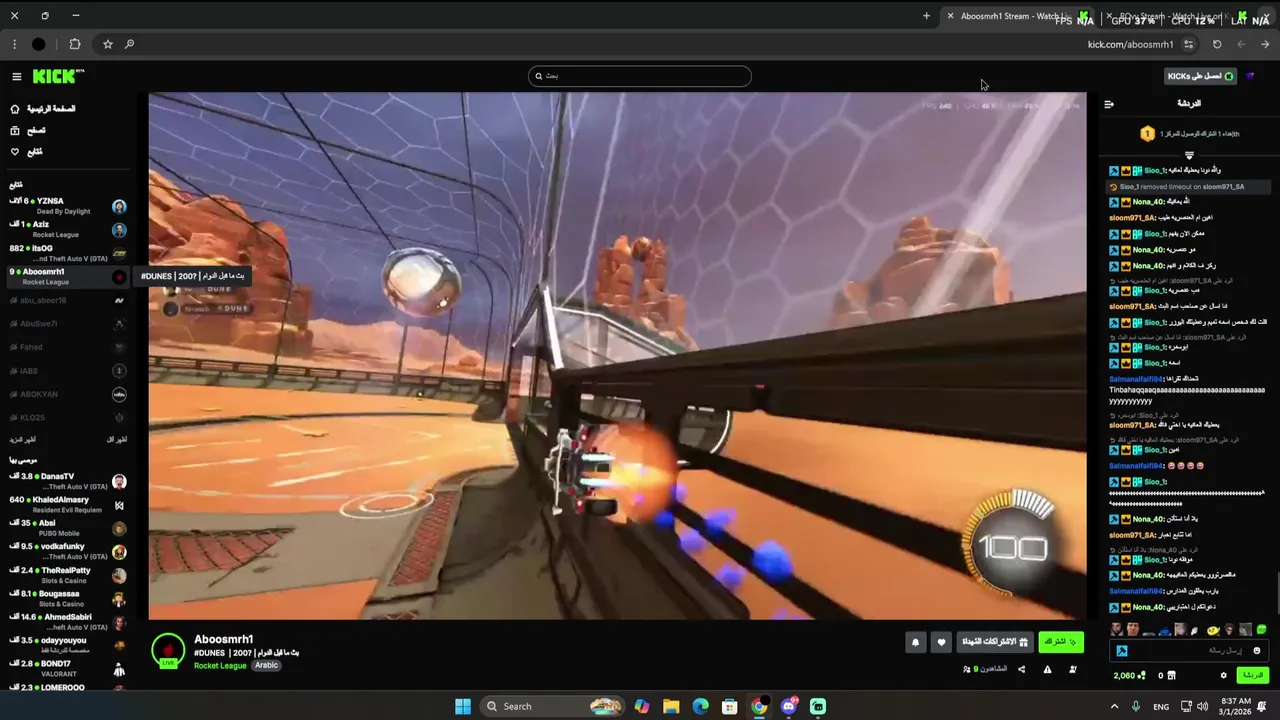Open site settings icon in address bar
Viewport: 1280px width, 720px height.
pos(1188,44)
